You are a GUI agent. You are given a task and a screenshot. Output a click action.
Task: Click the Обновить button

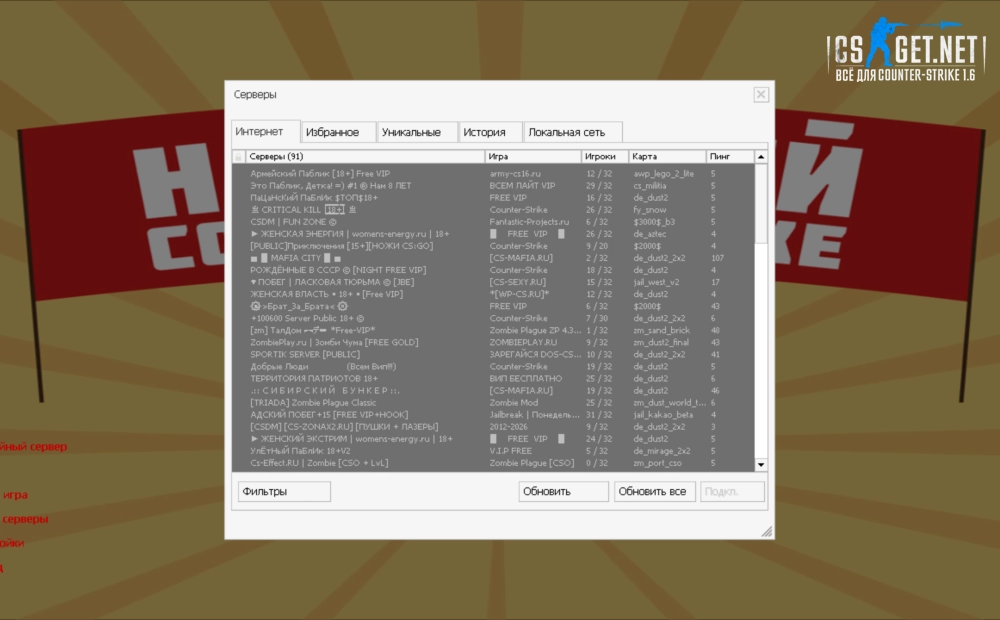click(563, 491)
